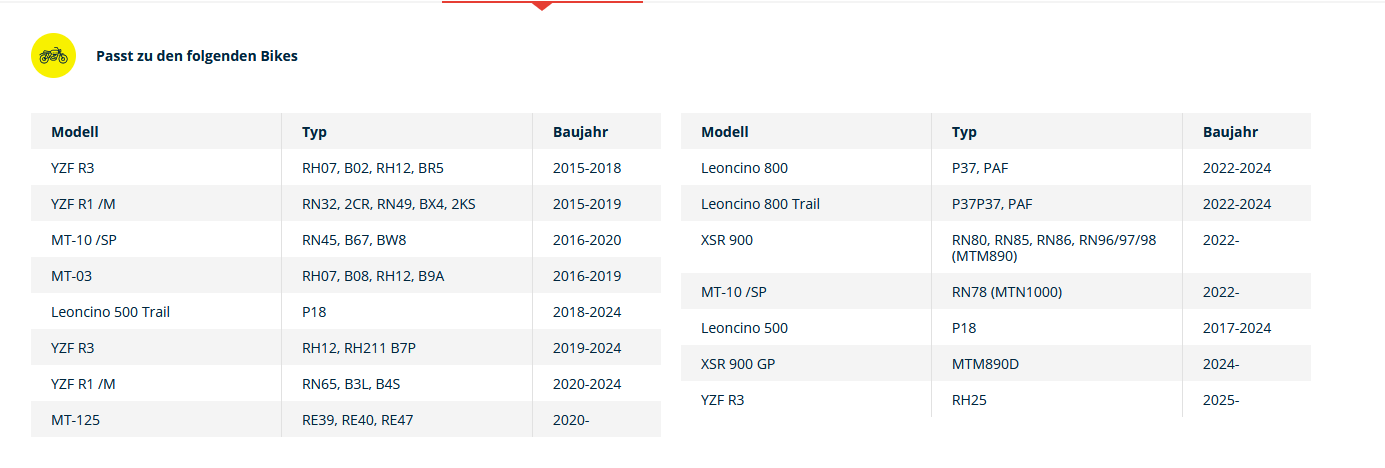Select type cell 'RE39, RE40, RE47'
Screen dimensions: 1385x468
(x=358, y=420)
